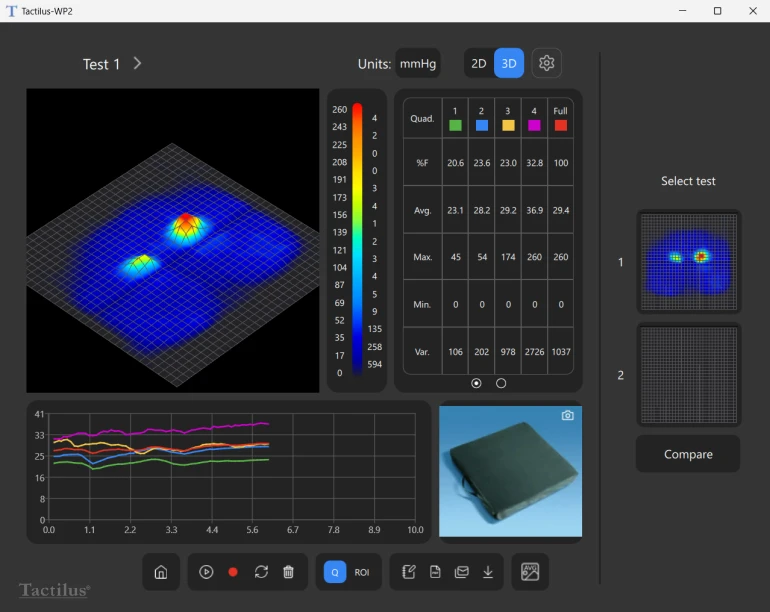Open the mmHg units dropdown

point(418,63)
